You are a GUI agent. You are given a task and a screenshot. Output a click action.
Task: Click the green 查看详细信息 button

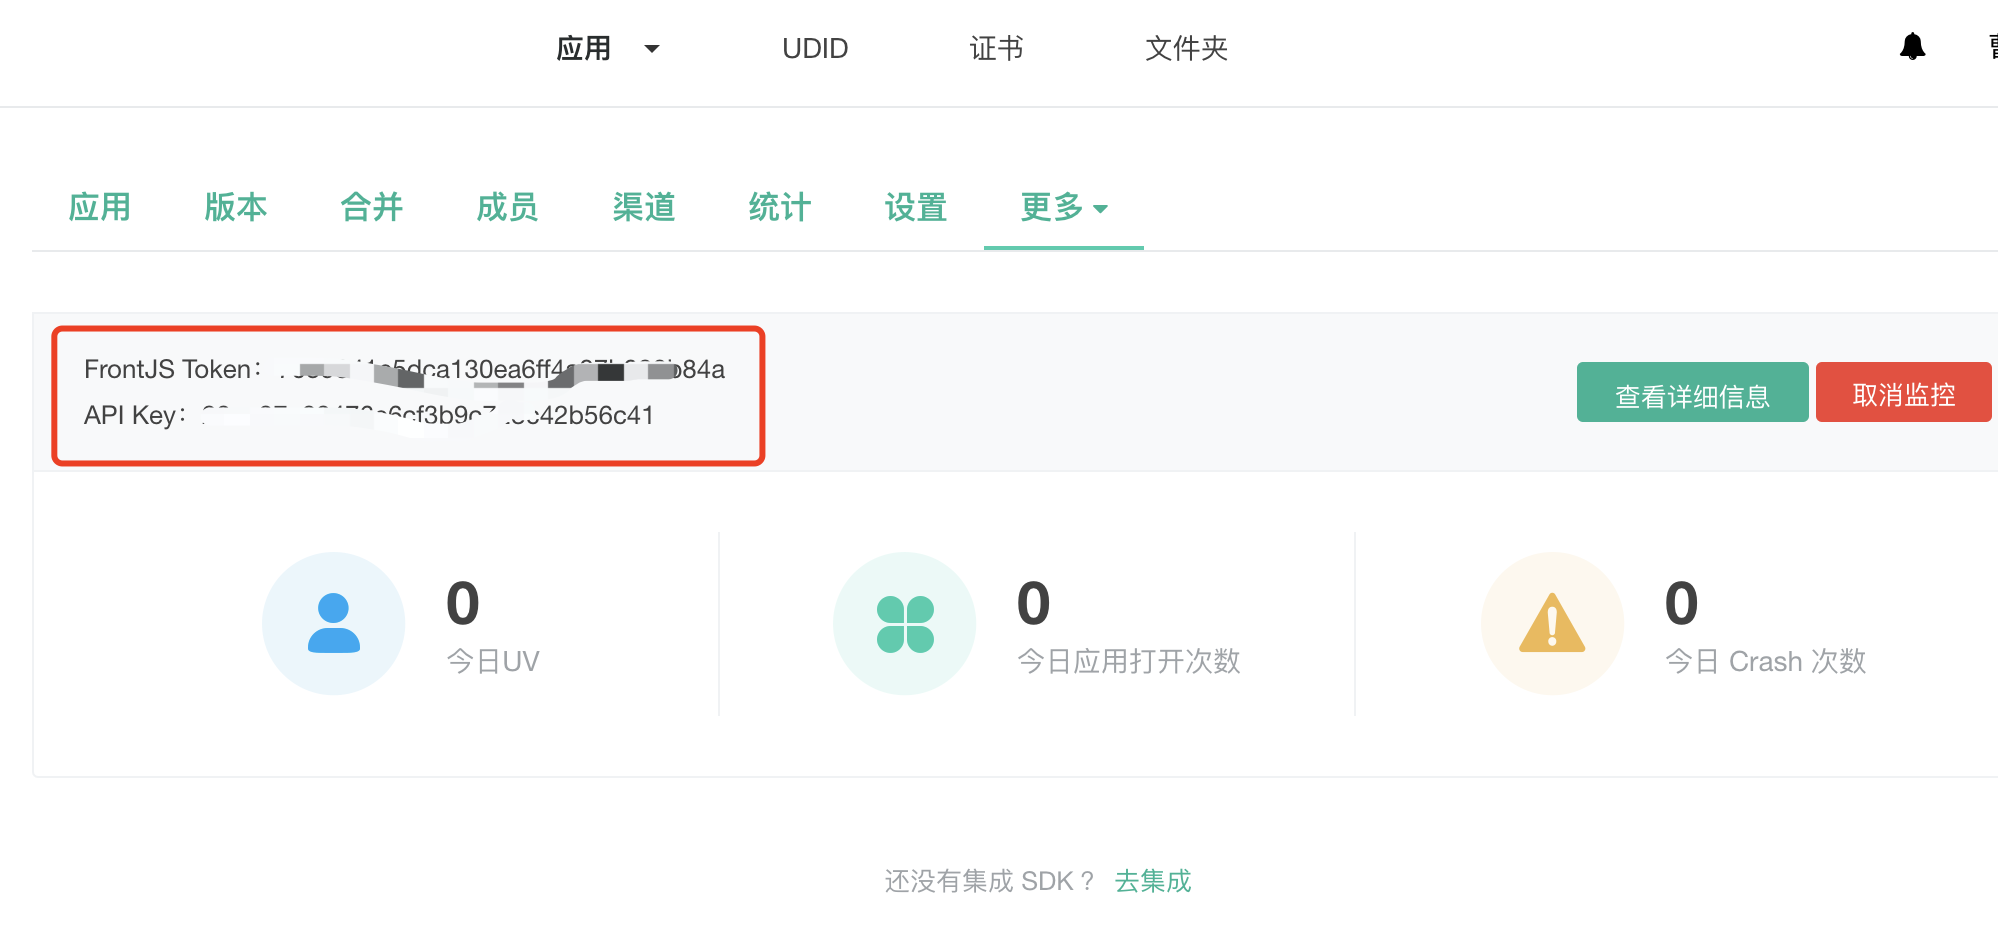click(1692, 393)
